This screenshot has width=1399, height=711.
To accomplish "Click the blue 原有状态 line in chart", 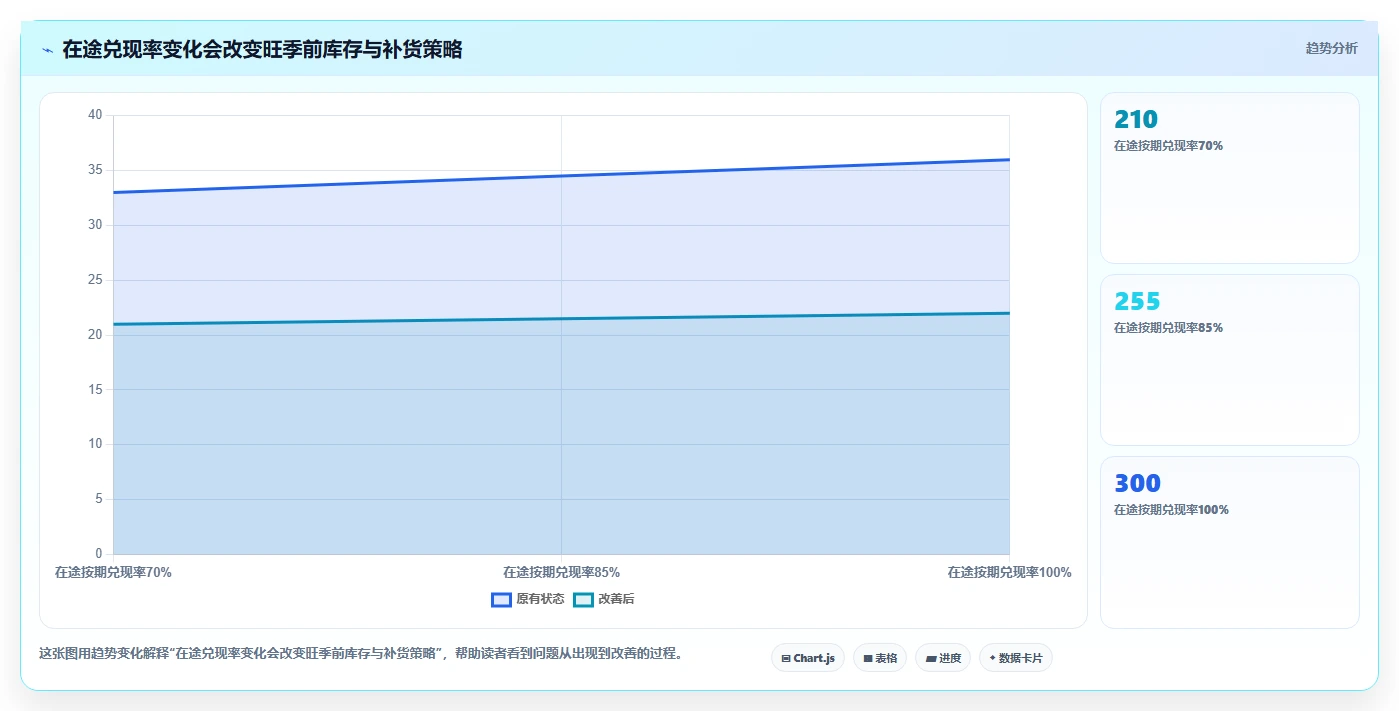I will tap(561, 176).
